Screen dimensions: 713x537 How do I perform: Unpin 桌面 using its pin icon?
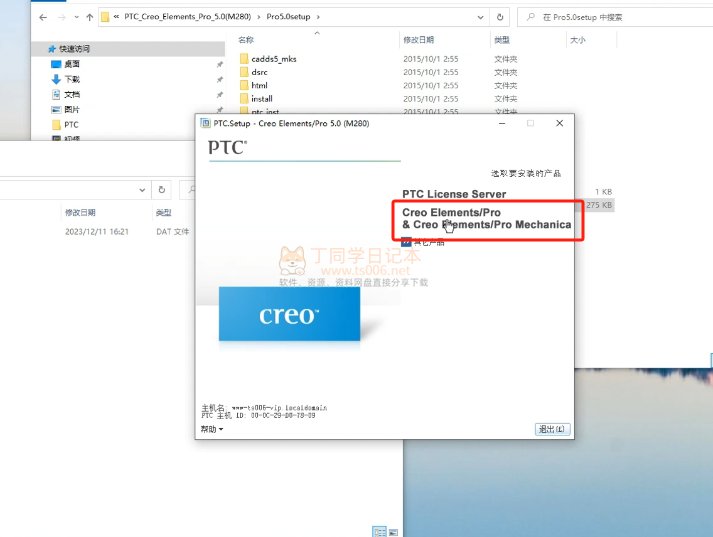(x=220, y=64)
